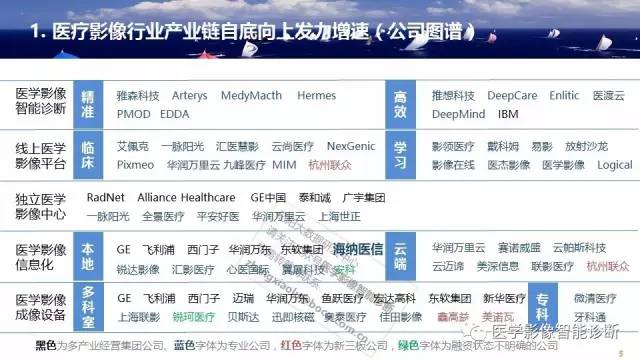This screenshot has height=360, width=640.
Task: Click company name Hermes
Action: click(316, 96)
